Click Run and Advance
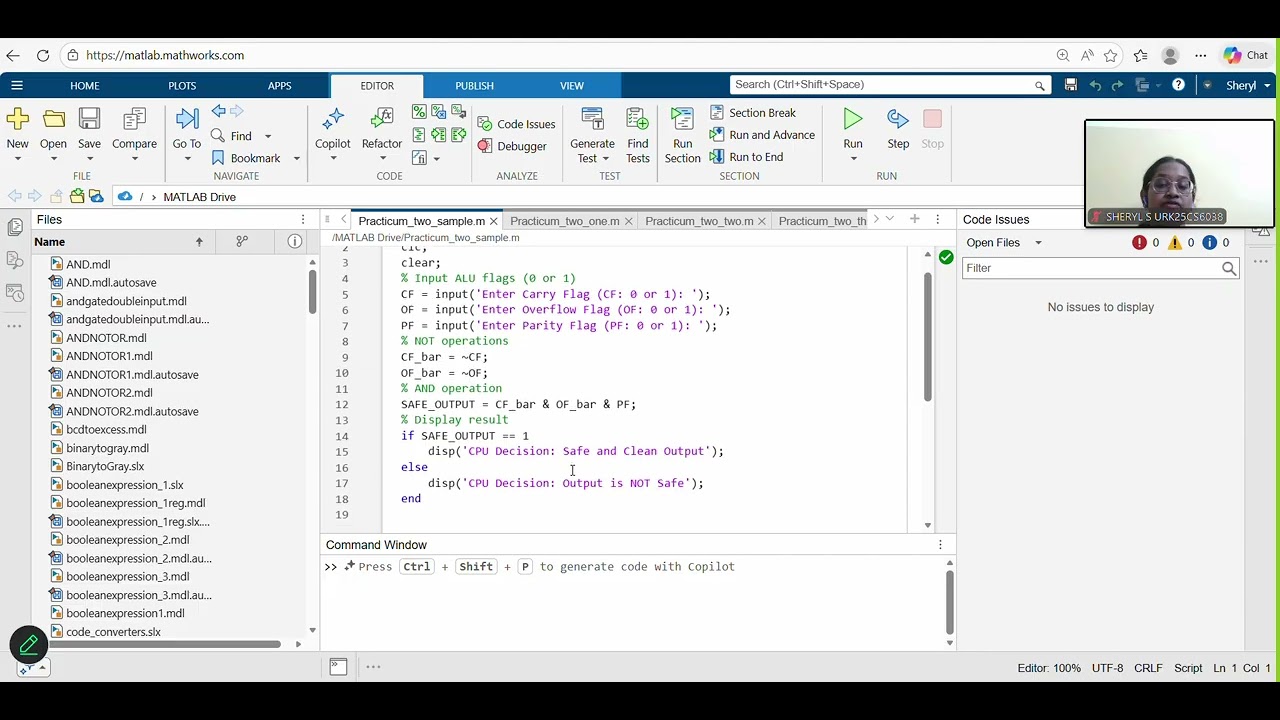This screenshot has width=1280, height=720. 762,135
